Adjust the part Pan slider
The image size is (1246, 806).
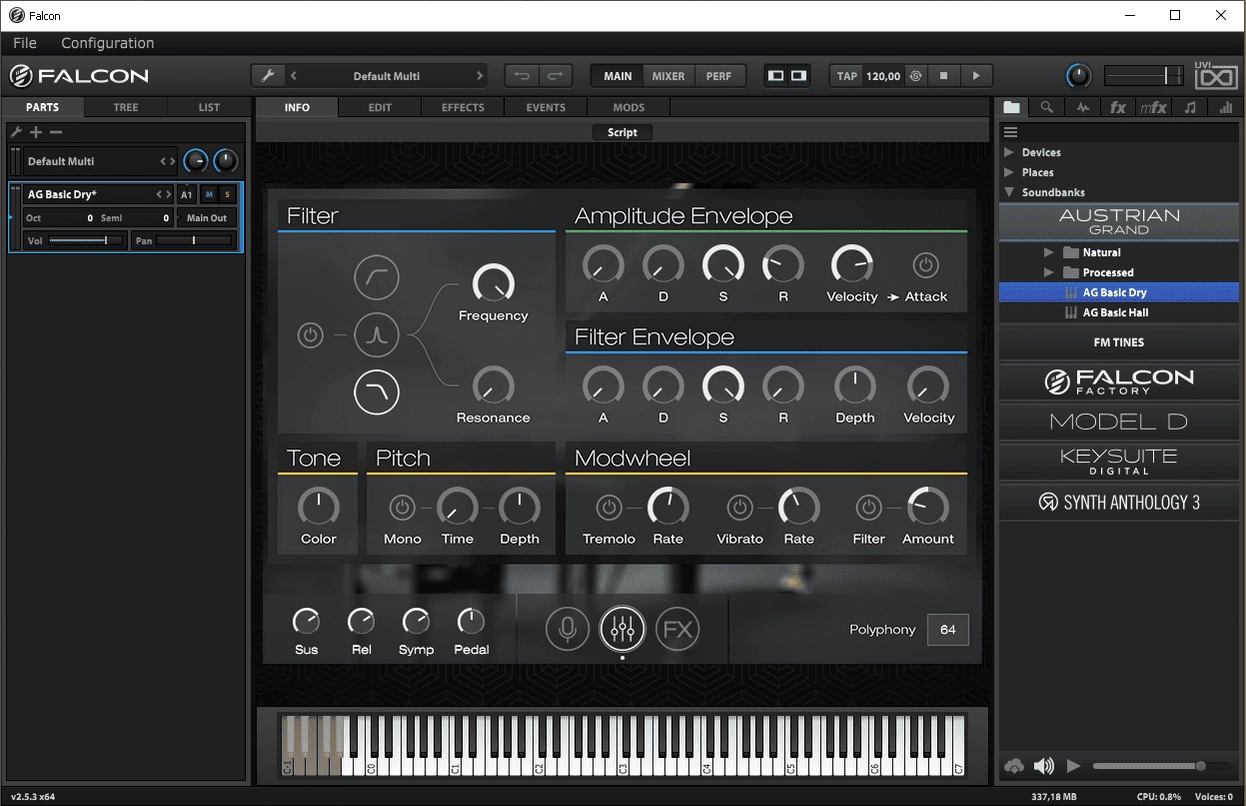click(x=195, y=241)
